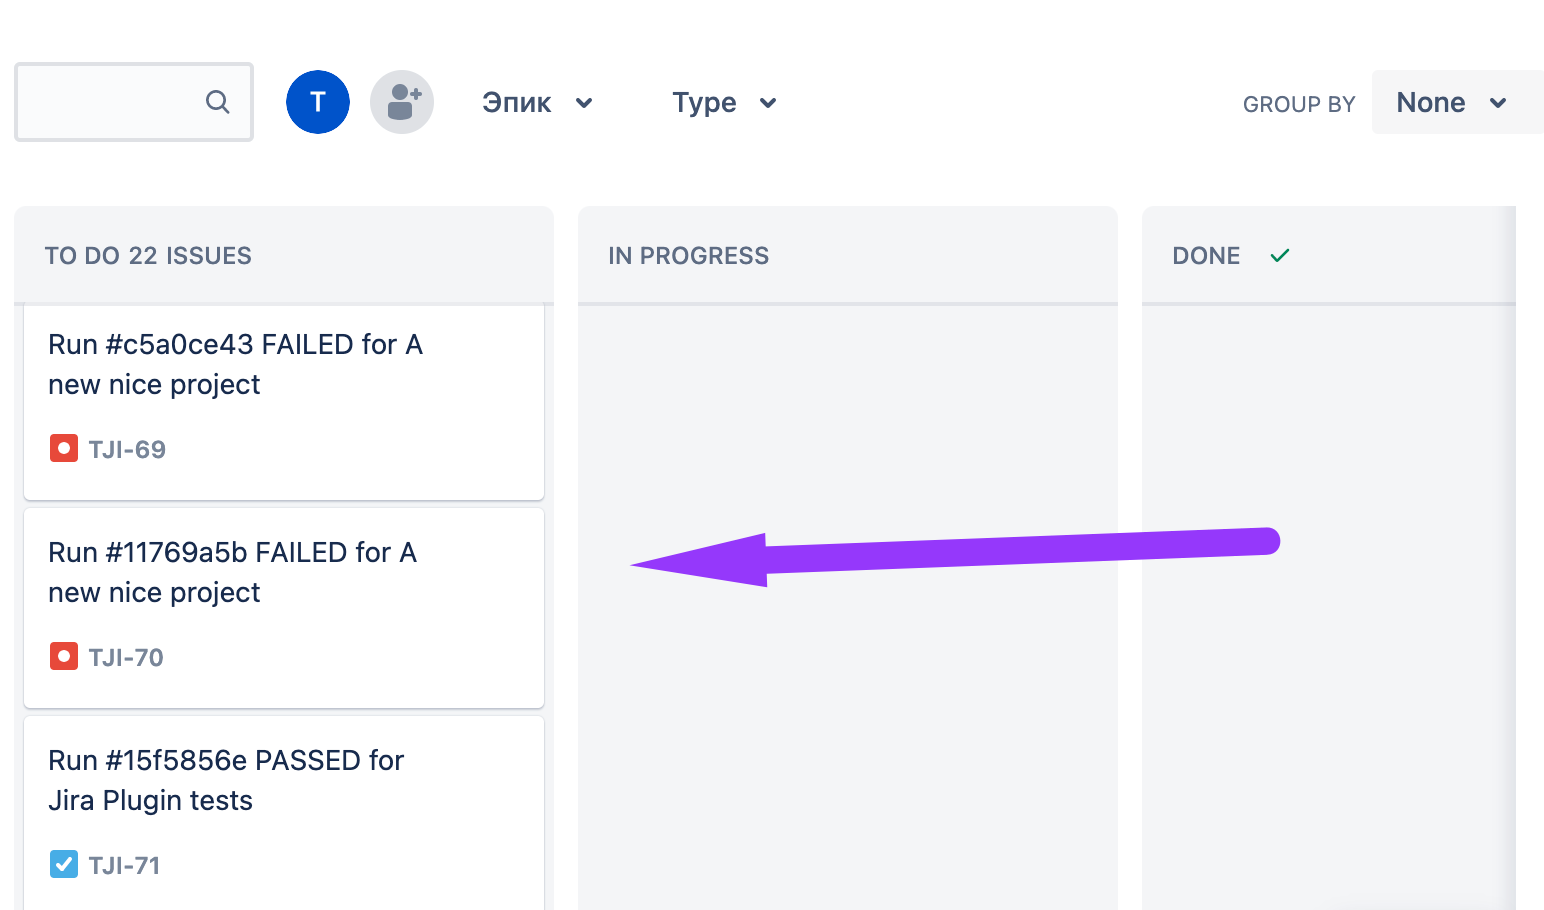Expand the Эпик filter dropdown
This screenshot has height=910, width=1544.
pos(538,102)
